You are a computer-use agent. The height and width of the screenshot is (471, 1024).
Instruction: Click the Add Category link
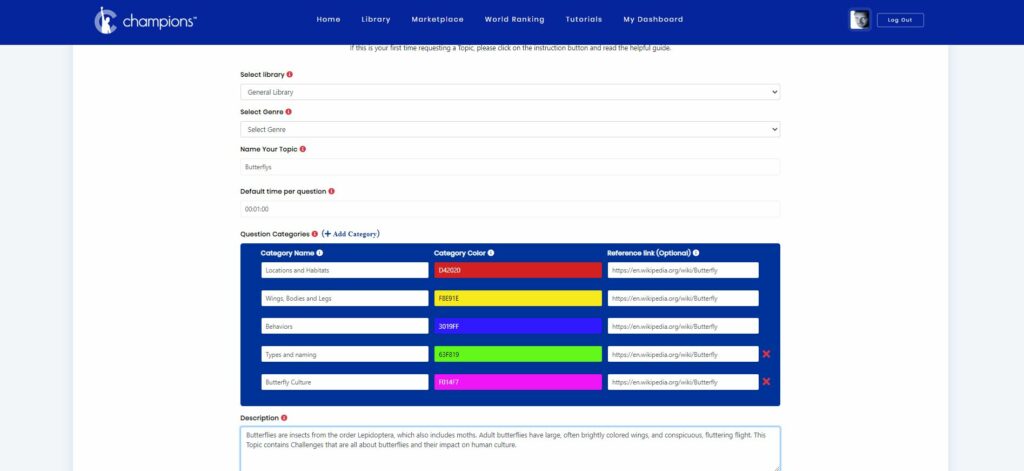tap(351, 234)
